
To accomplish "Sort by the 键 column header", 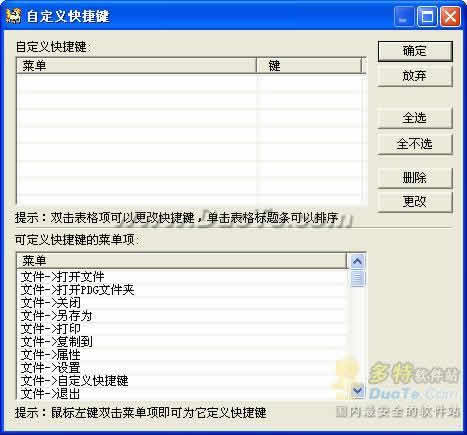I will [x=309, y=66].
